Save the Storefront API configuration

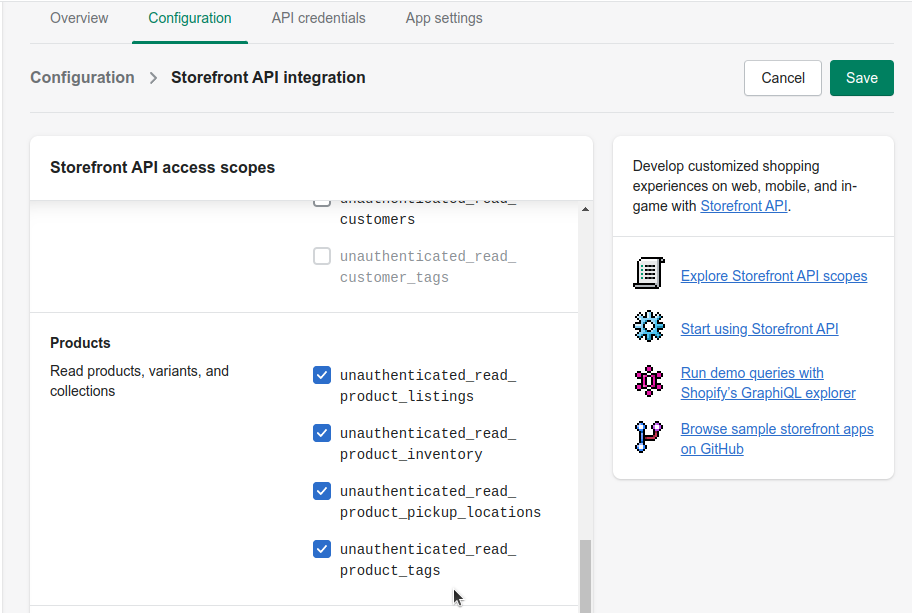(861, 78)
